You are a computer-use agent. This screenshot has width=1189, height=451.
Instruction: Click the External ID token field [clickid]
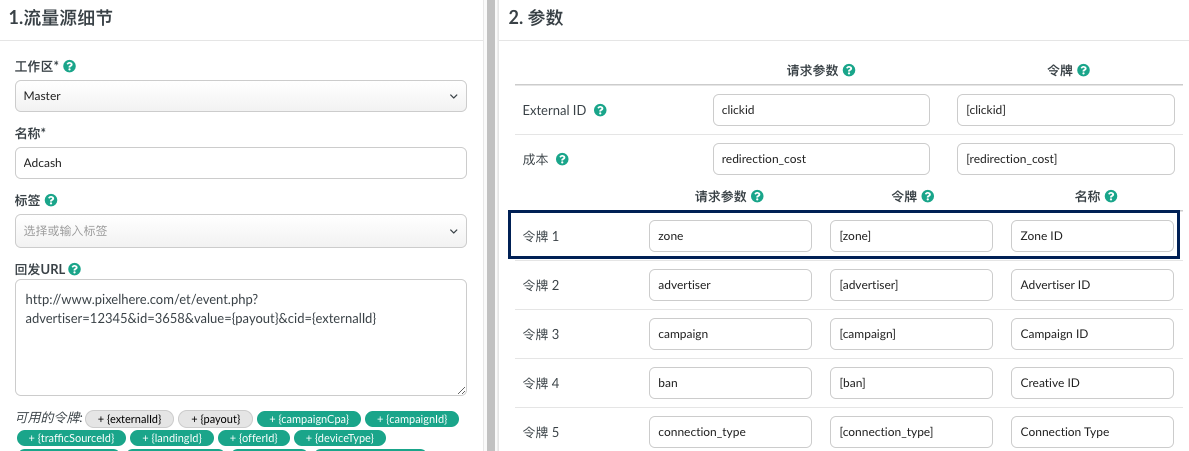click(1065, 110)
